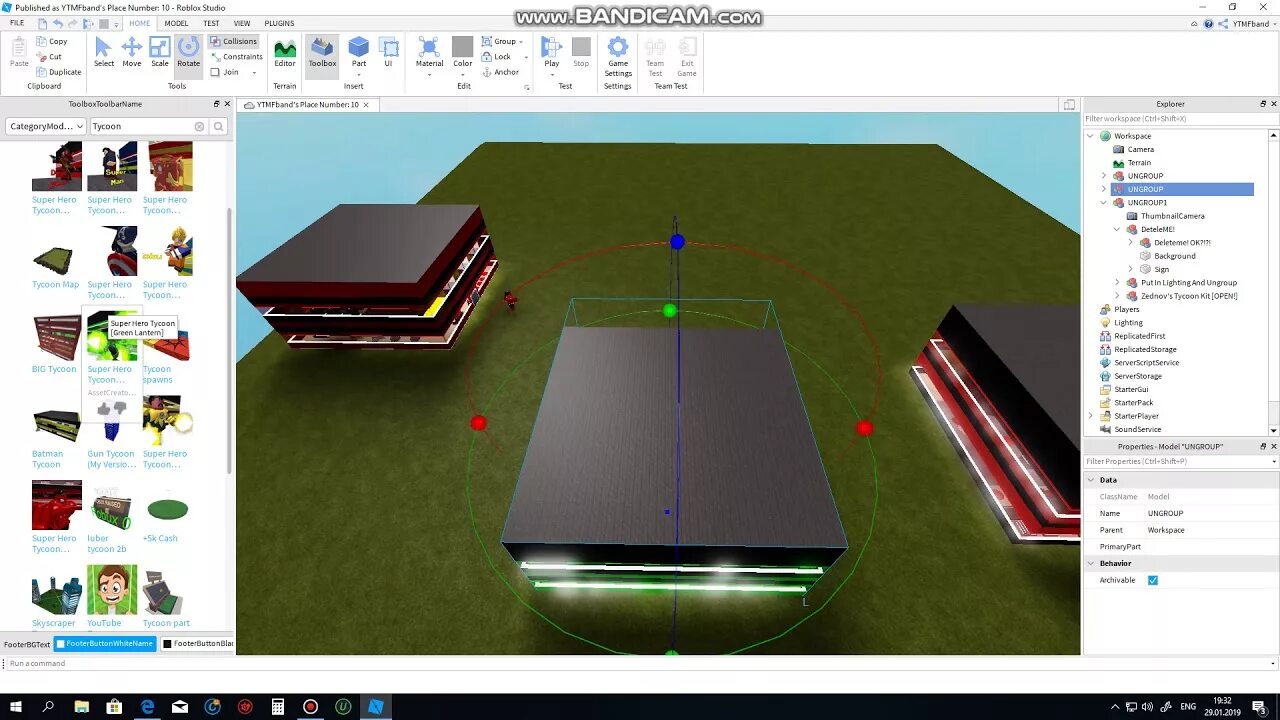
Task: Switch to the MODEL ribbon tab
Action: point(176,23)
